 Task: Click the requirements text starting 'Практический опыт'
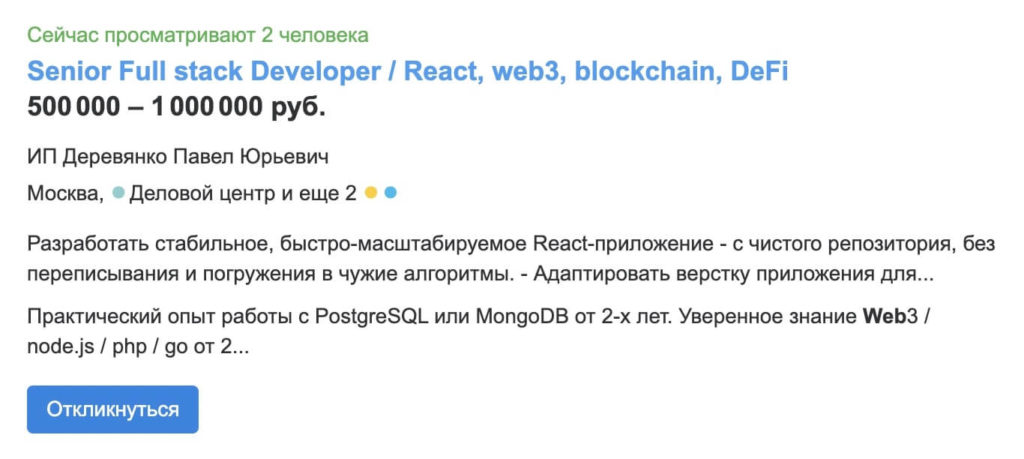tap(485, 333)
